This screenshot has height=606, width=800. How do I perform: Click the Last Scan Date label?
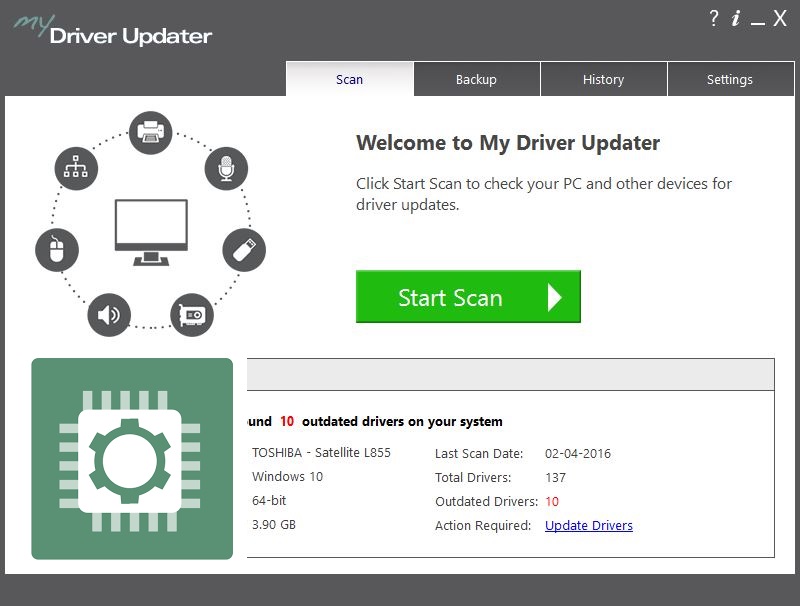pyautogui.click(x=479, y=453)
